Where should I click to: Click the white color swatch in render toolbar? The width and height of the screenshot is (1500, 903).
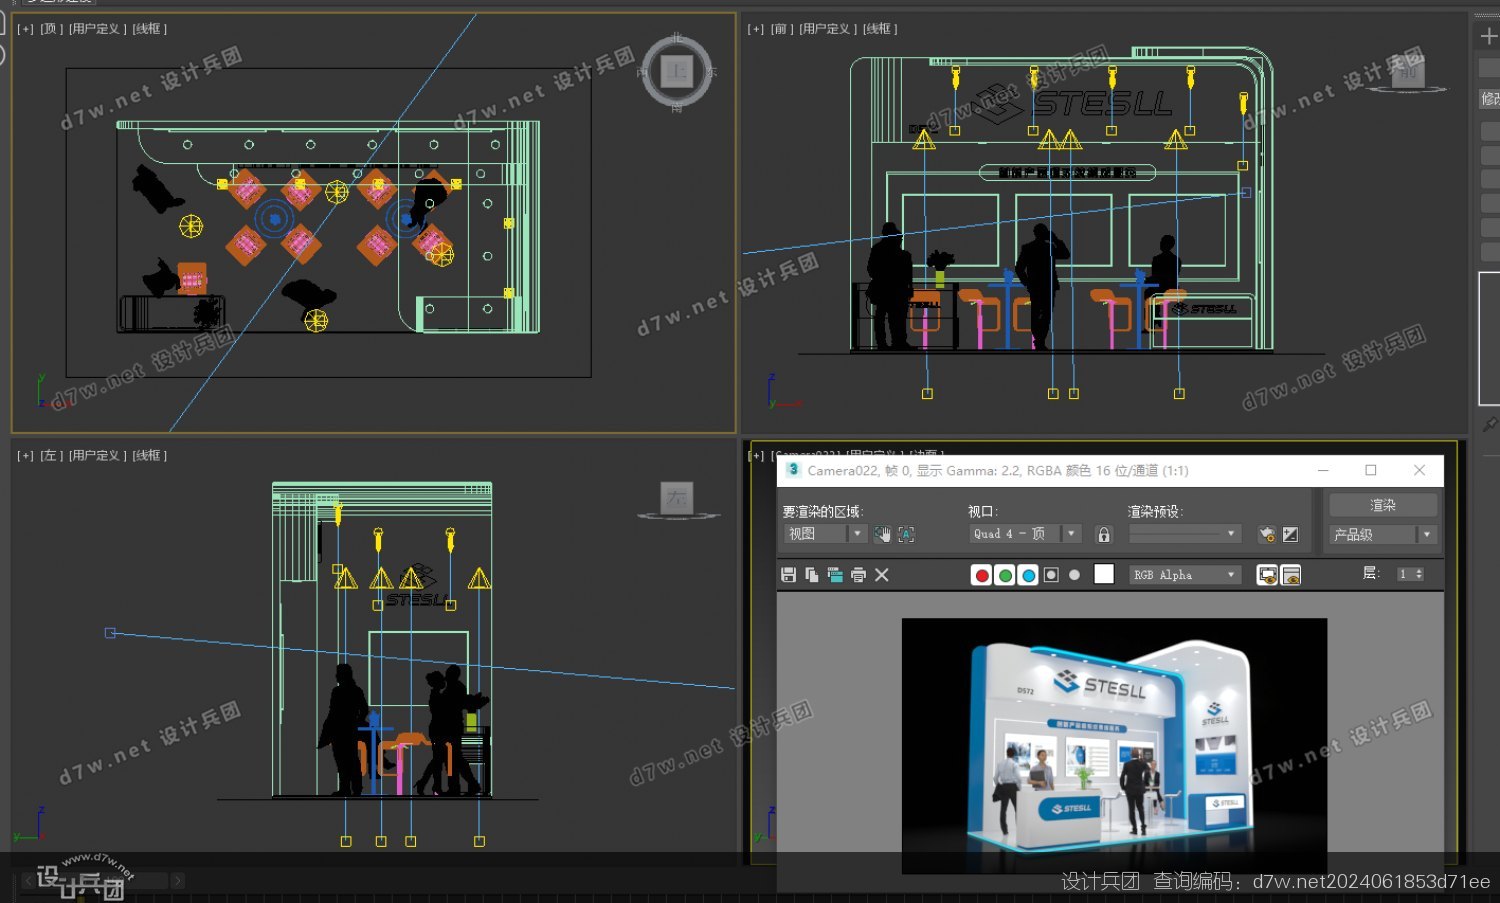coord(1104,574)
